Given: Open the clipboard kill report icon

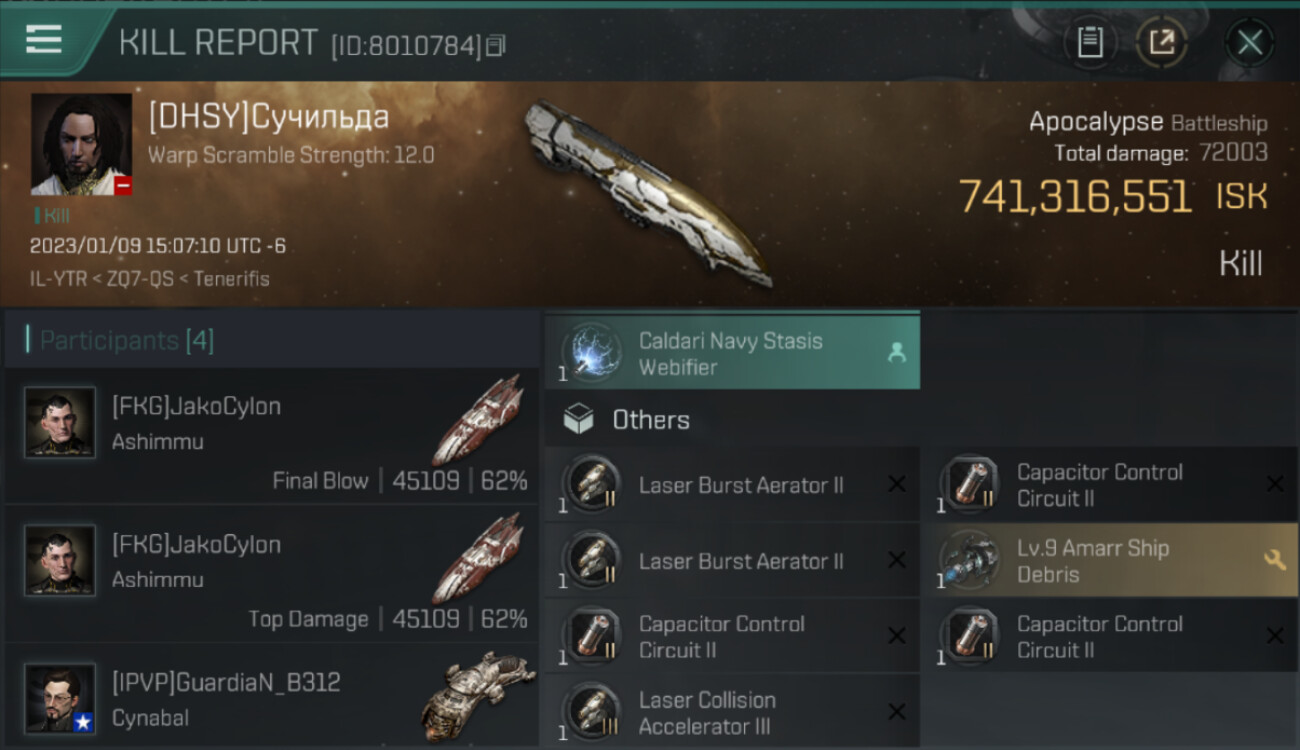Looking at the screenshot, I should 1090,42.
